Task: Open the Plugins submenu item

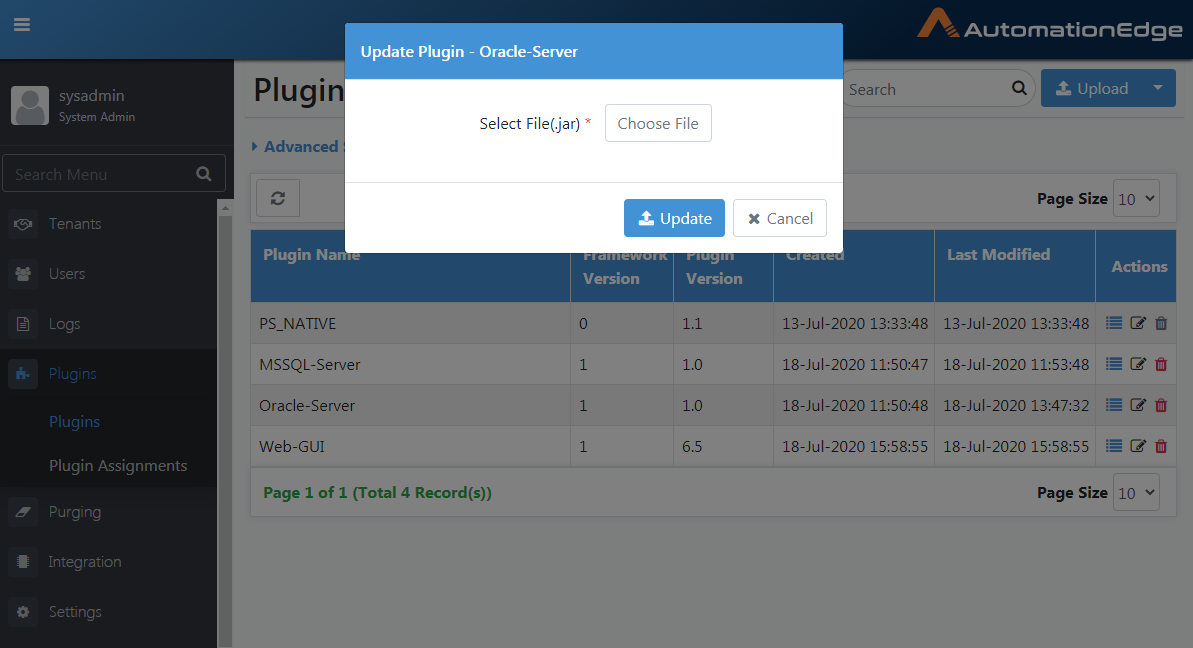Action: (75, 421)
